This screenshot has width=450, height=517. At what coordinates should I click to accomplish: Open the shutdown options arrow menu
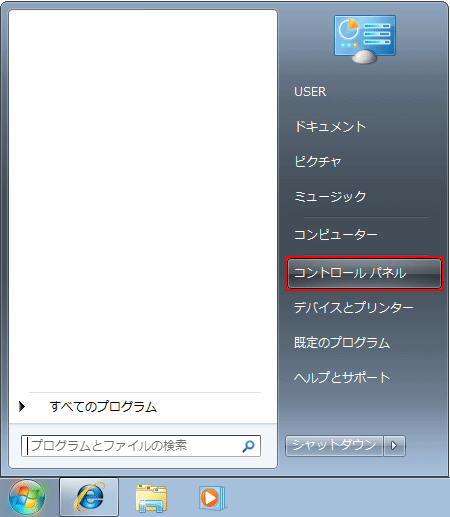pyautogui.click(x=394, y=445)
